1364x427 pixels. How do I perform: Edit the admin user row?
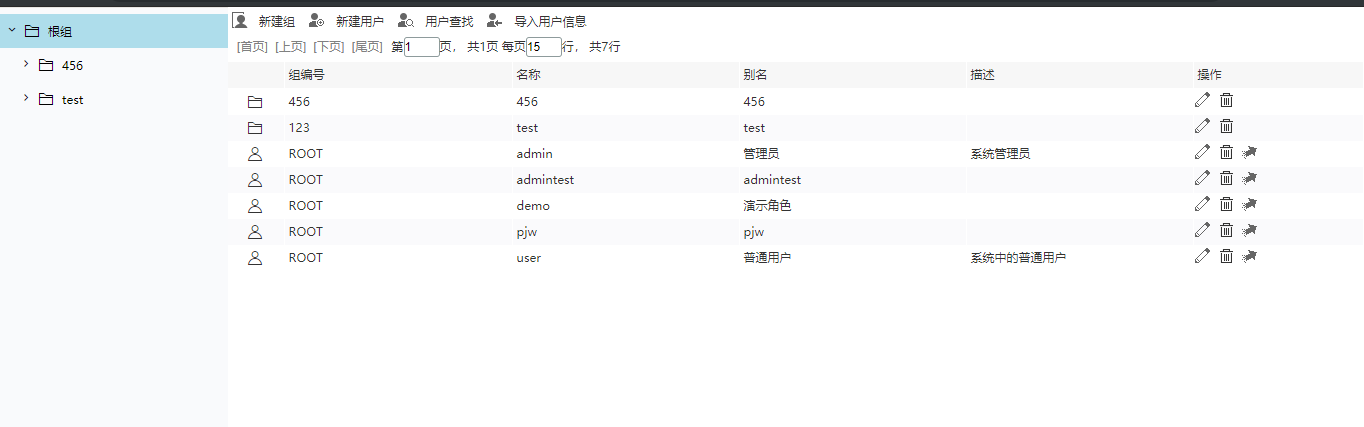pyautogui.click(x=1202, y=152)
